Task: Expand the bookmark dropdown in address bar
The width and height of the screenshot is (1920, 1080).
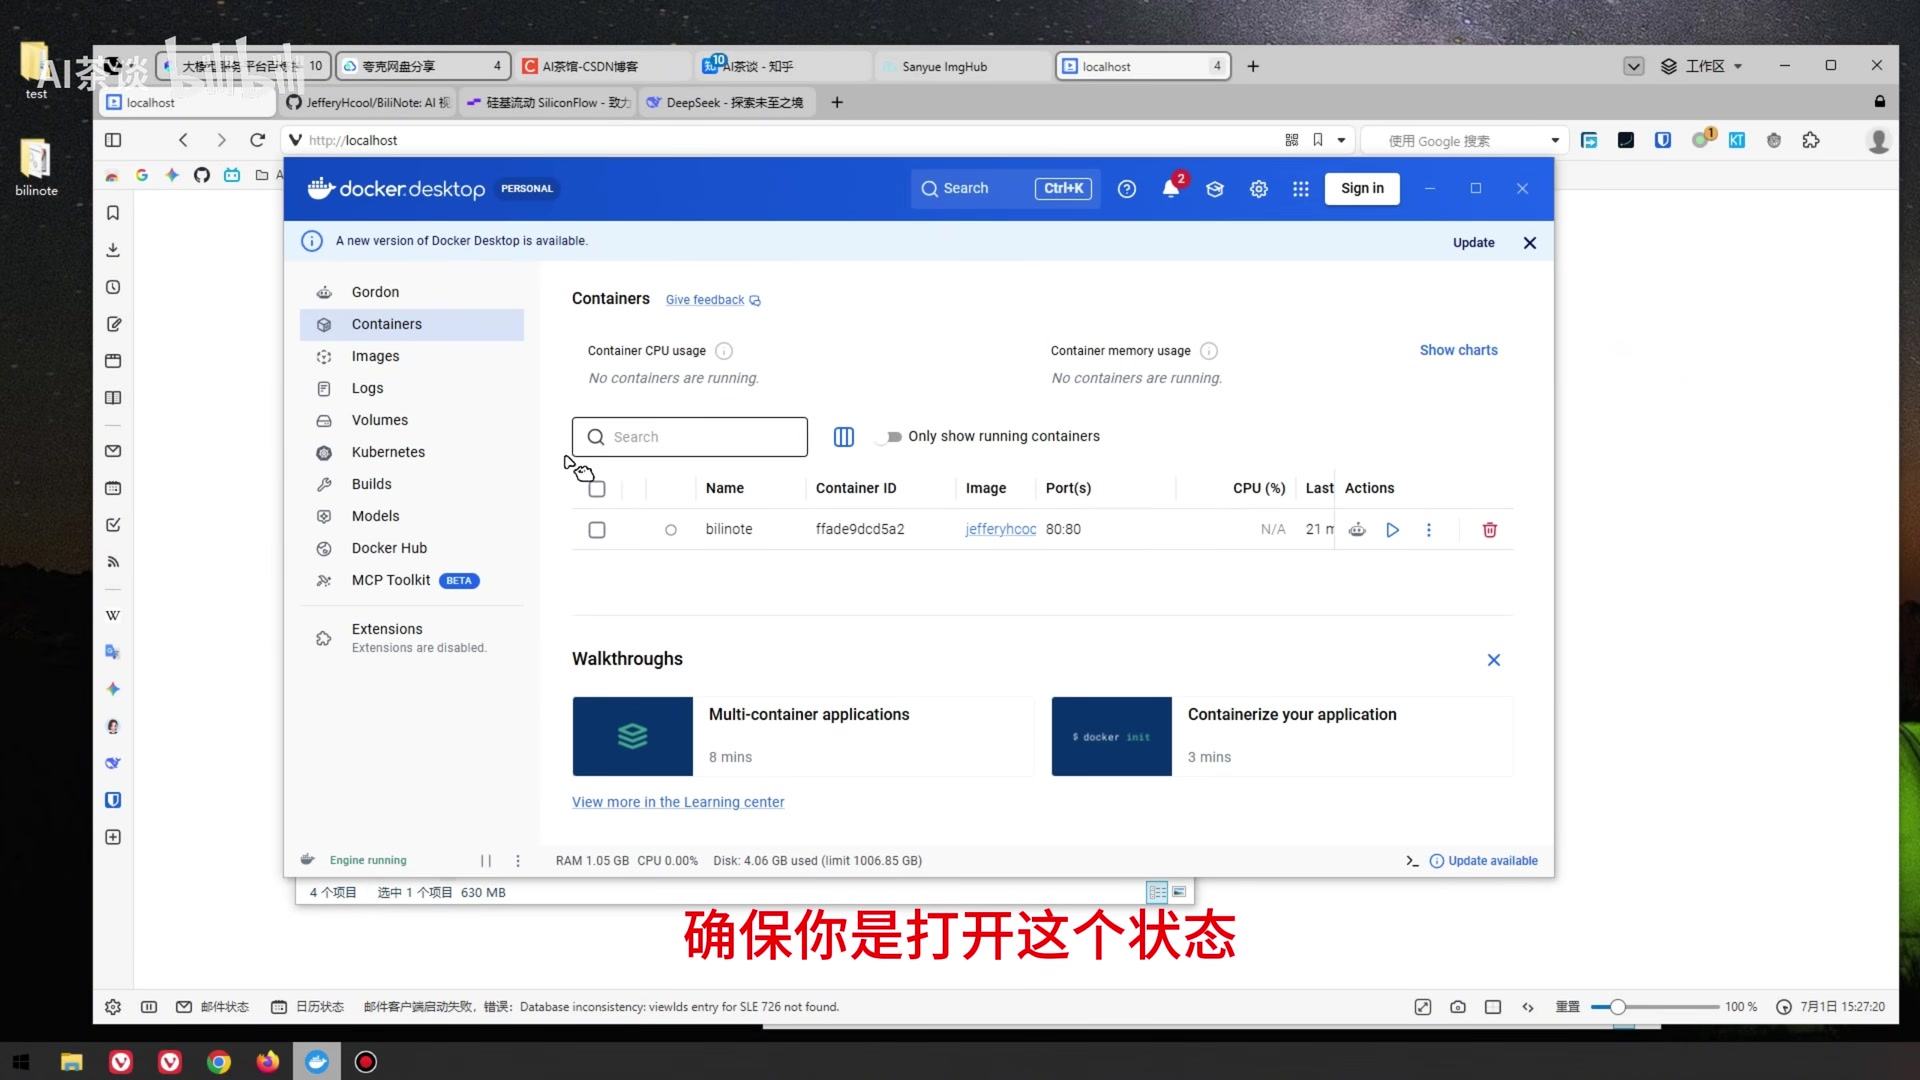Action: pyautogui.click(x=1341, y=140)
